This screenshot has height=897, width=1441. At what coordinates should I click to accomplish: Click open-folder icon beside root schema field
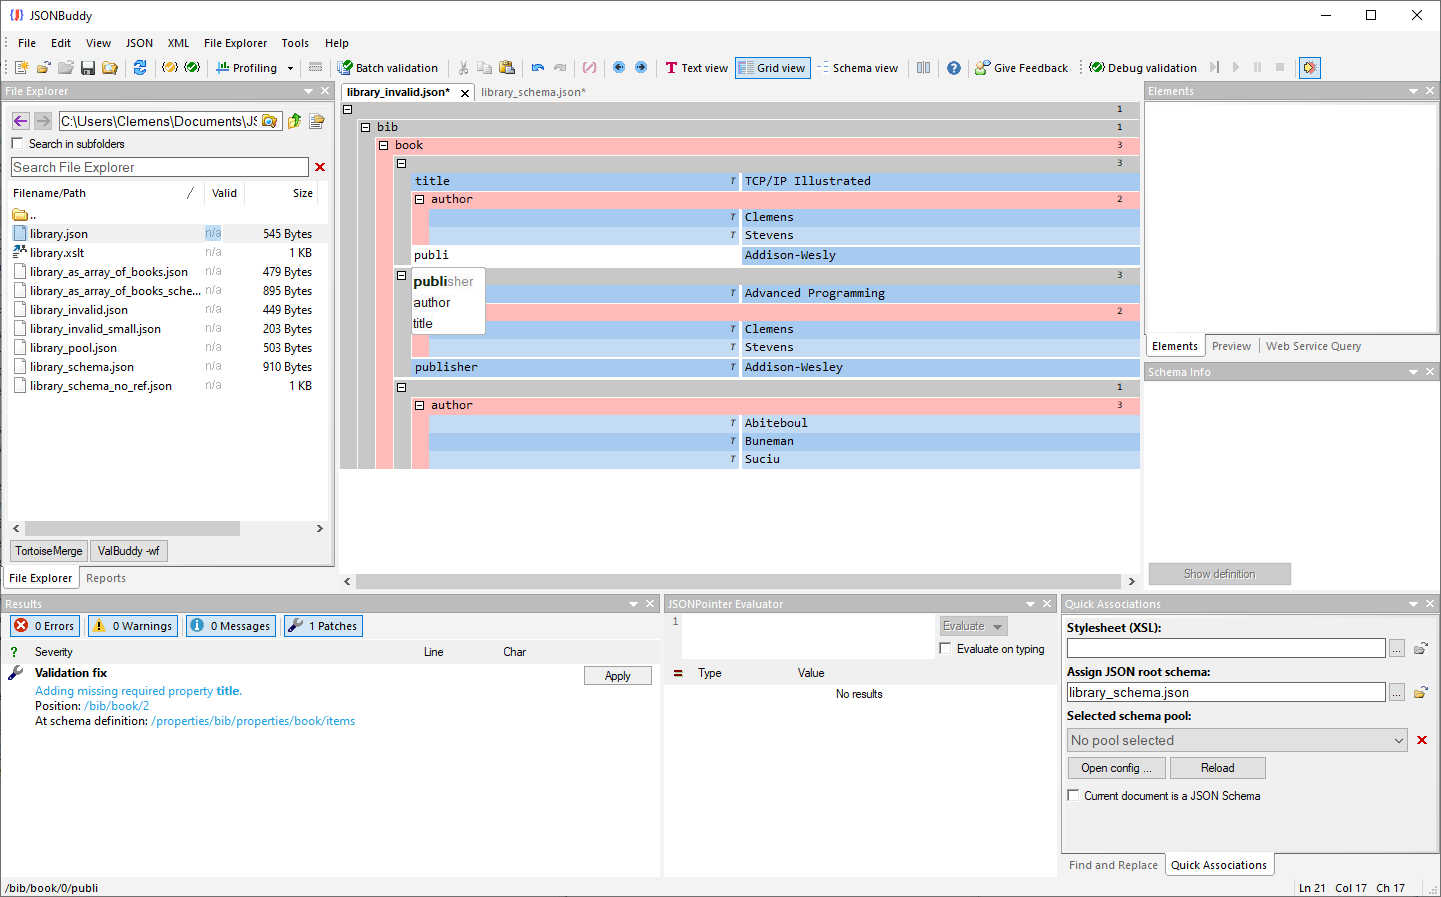[1420, 692]
